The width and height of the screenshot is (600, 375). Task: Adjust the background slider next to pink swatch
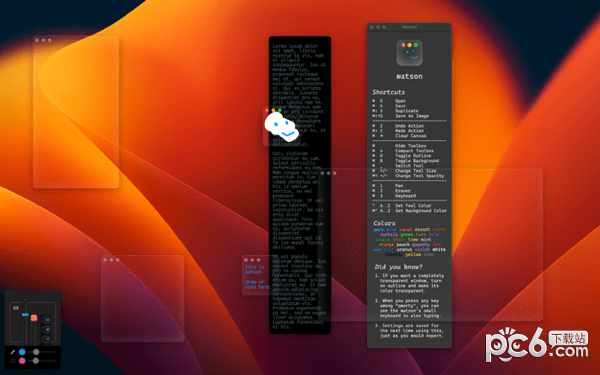42,360
